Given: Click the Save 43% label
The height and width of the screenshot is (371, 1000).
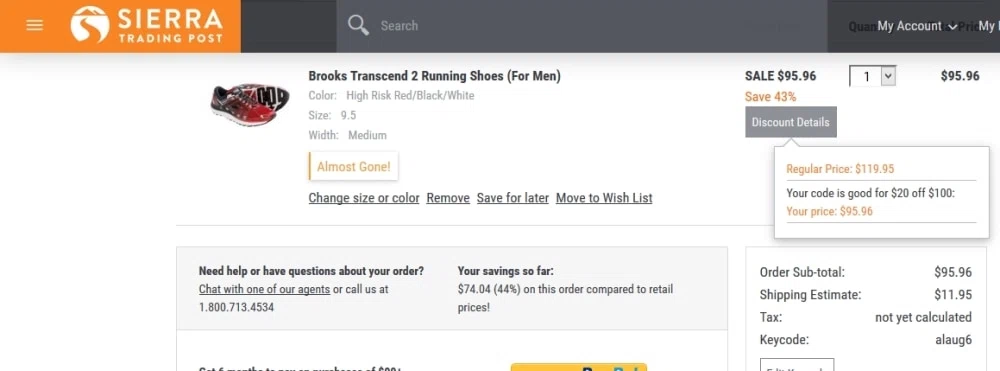Looking at the screenshot, I should [770, 97].
